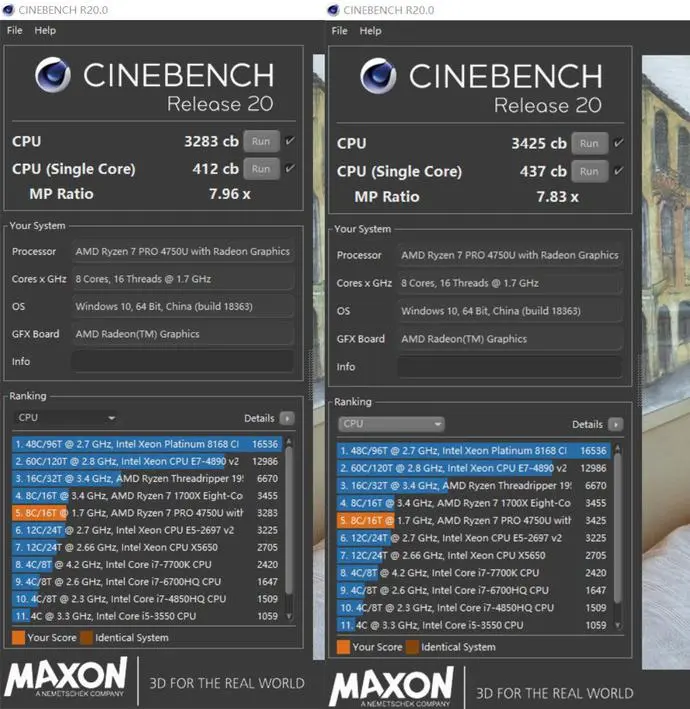This screenshot has width=690, height=709.
Task: Click Identical System swatch in left window
Action: click(x=86, y=638)
